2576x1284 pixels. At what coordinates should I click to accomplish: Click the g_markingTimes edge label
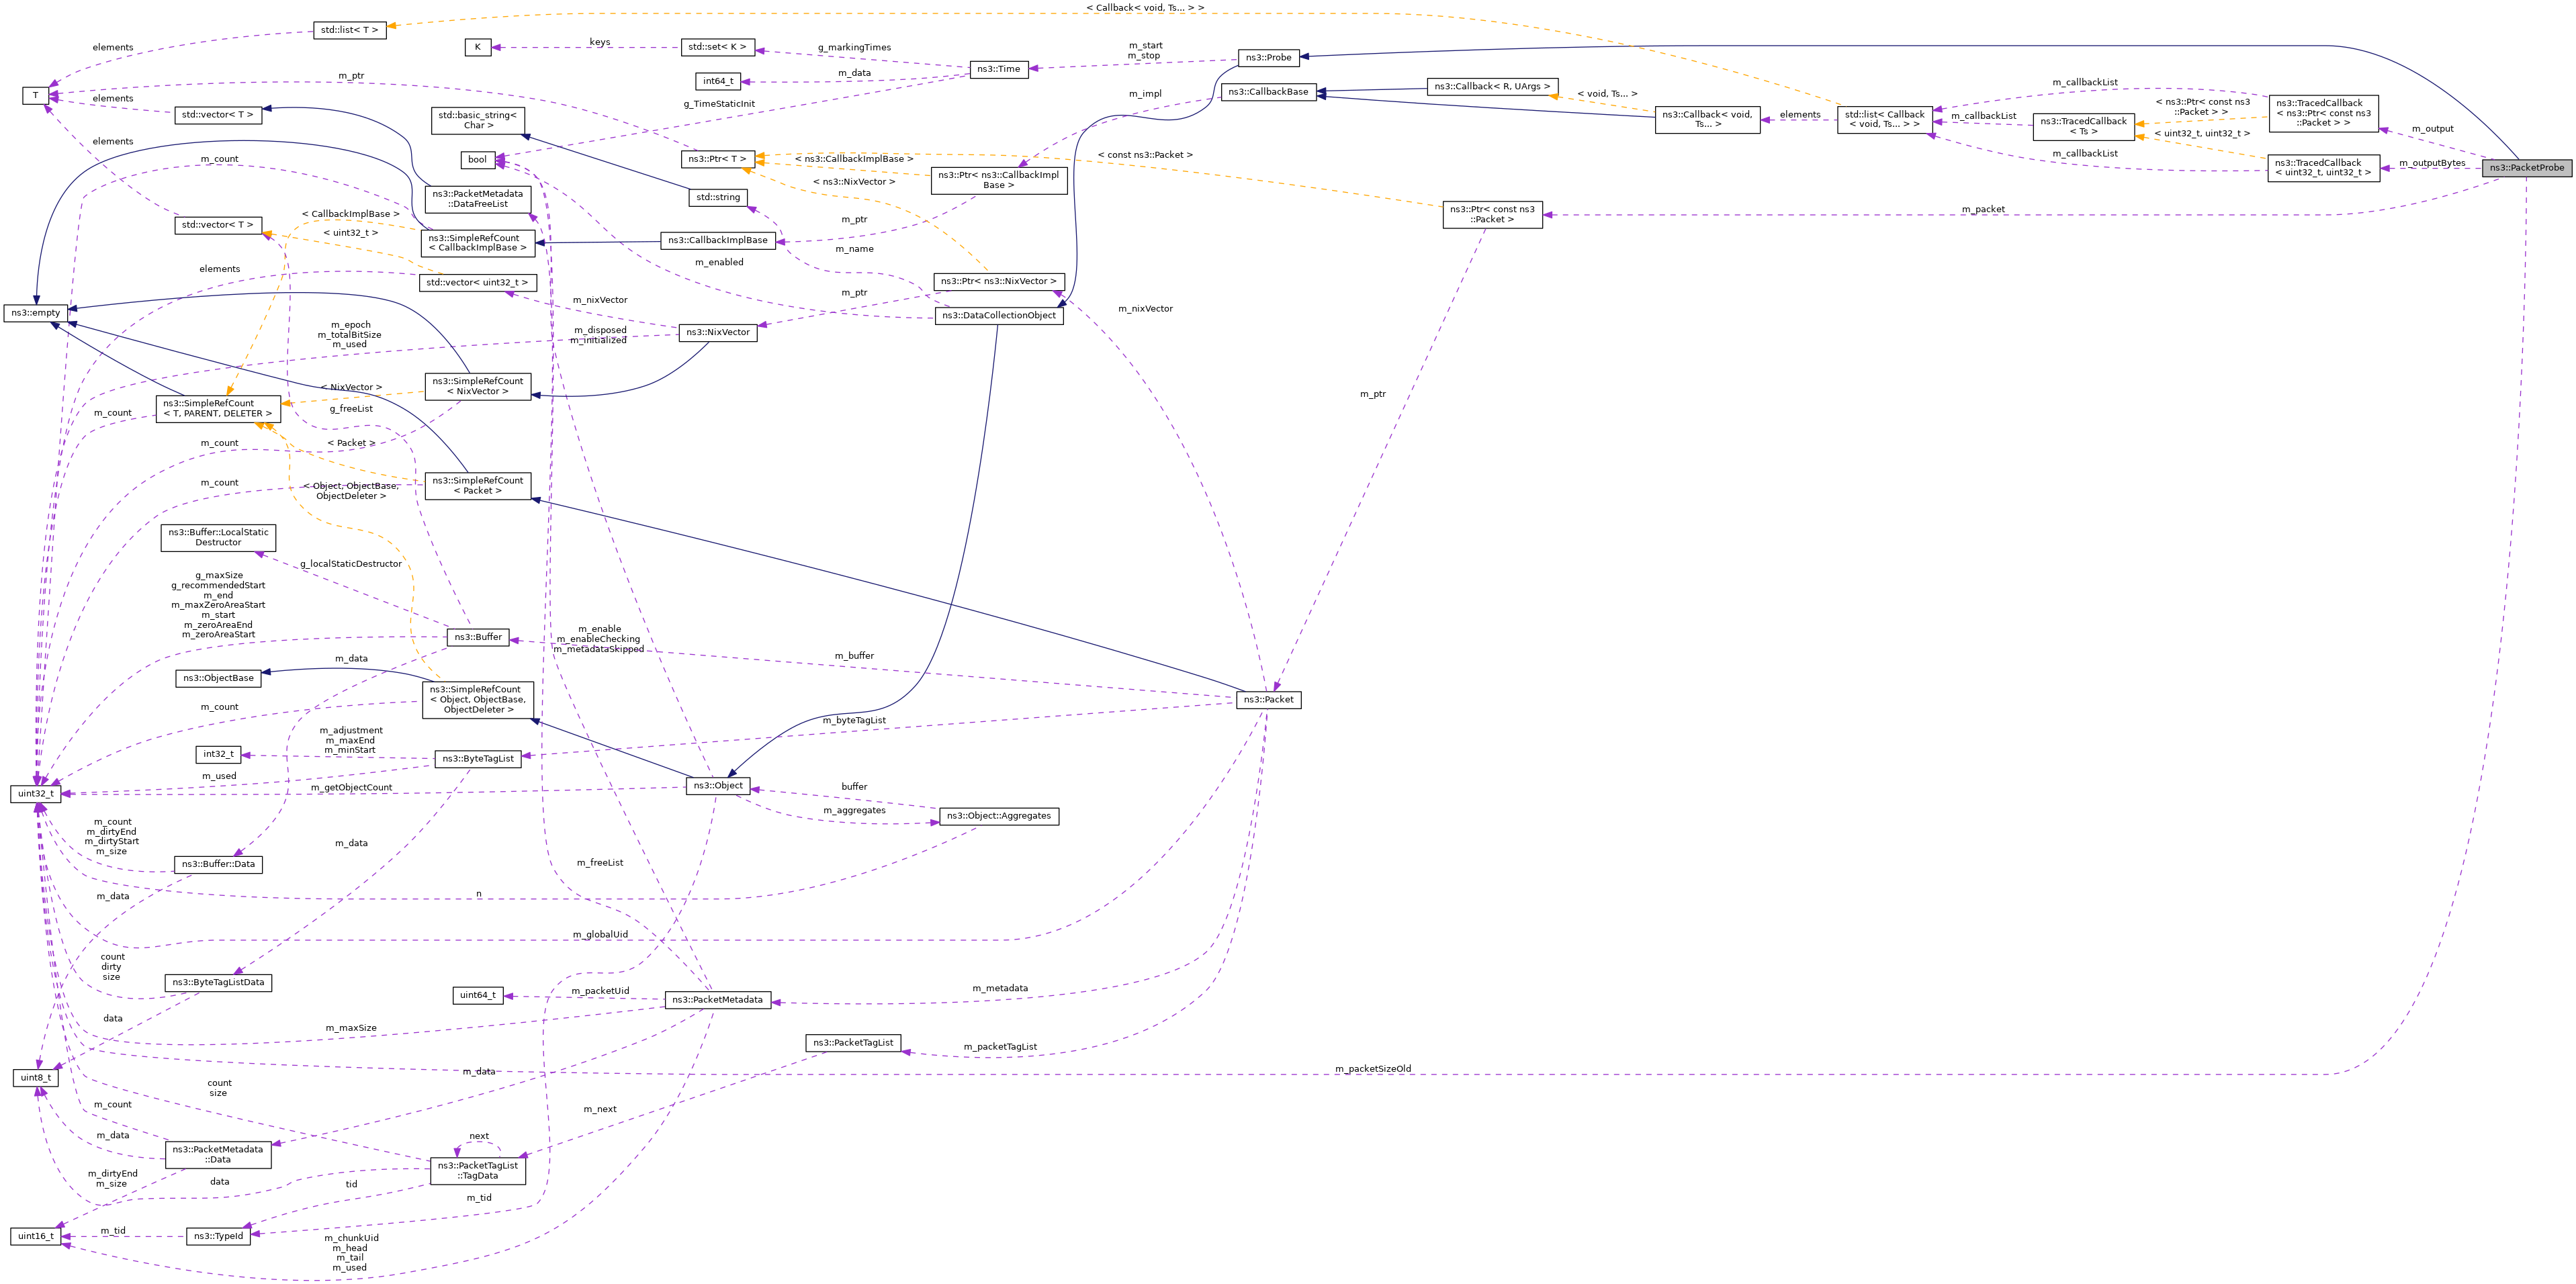click(854, 48)
